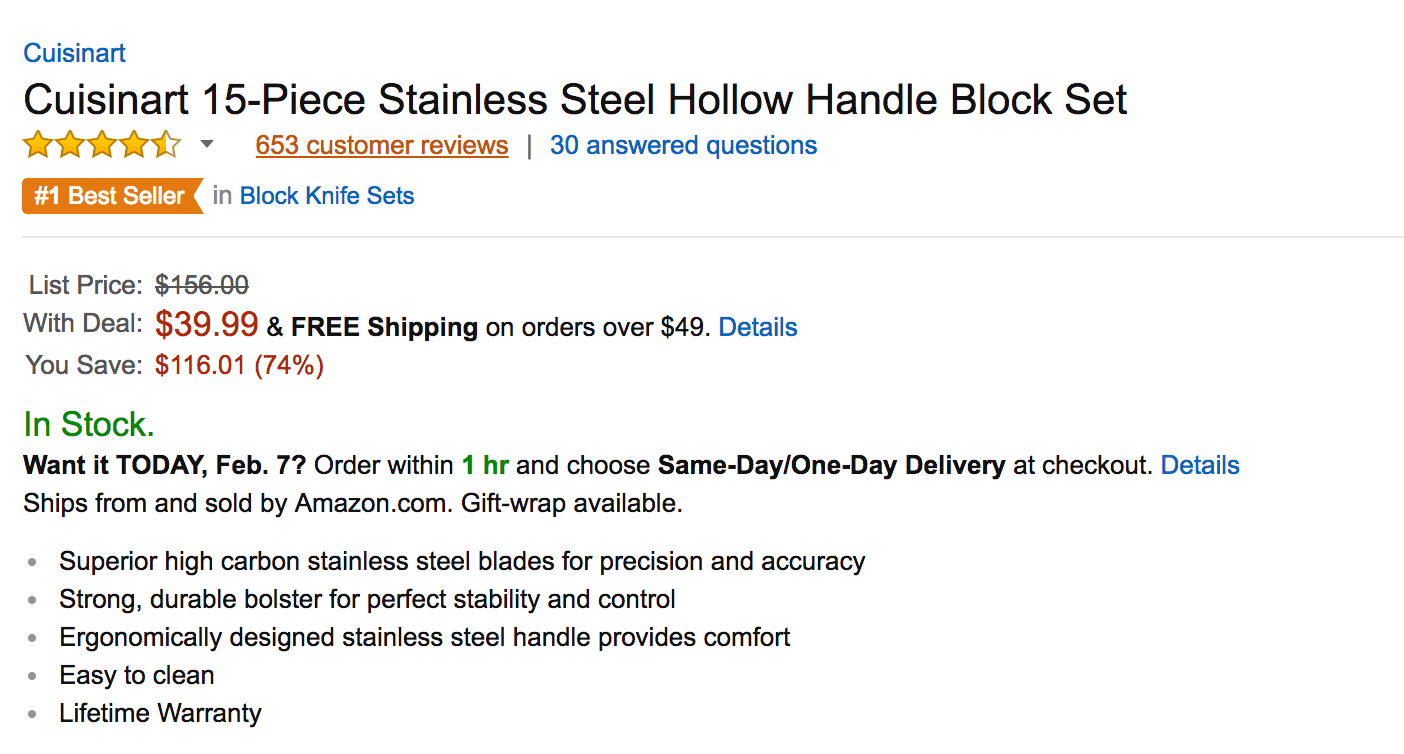
Task: Click the second star of the rating
Action: pyautogui.click(x=69, y=145)
